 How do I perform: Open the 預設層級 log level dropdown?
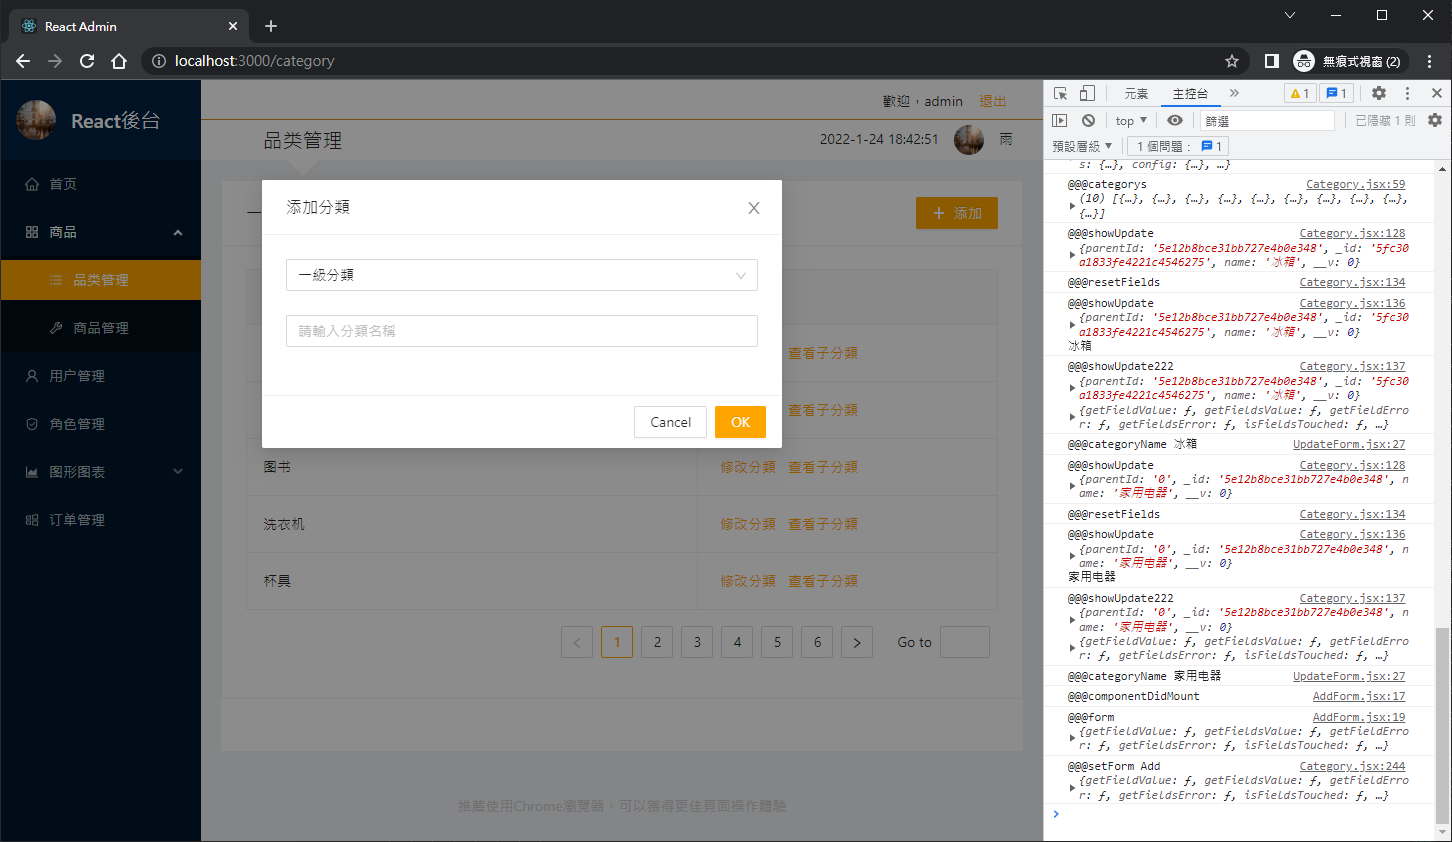[x=1082, y=146]
